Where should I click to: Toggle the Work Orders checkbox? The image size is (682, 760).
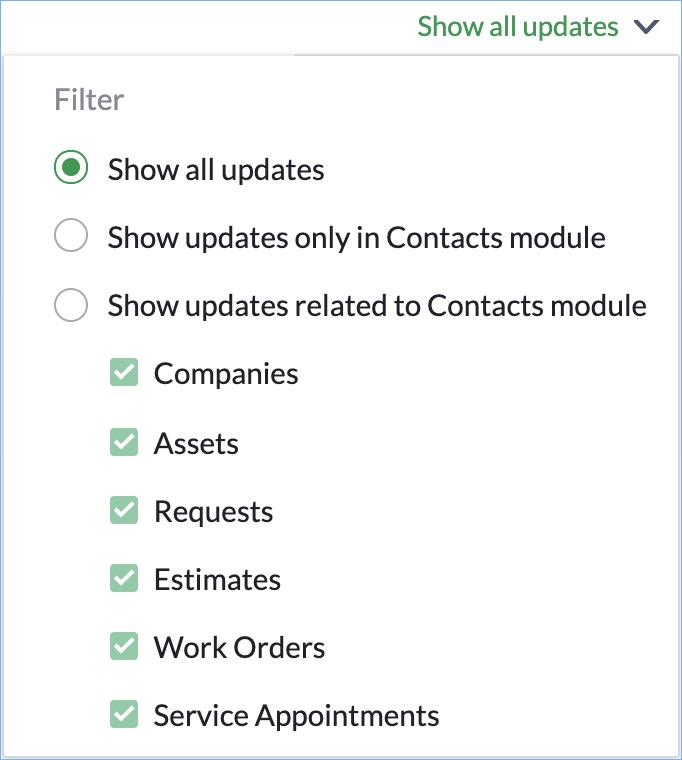[124, 647]
